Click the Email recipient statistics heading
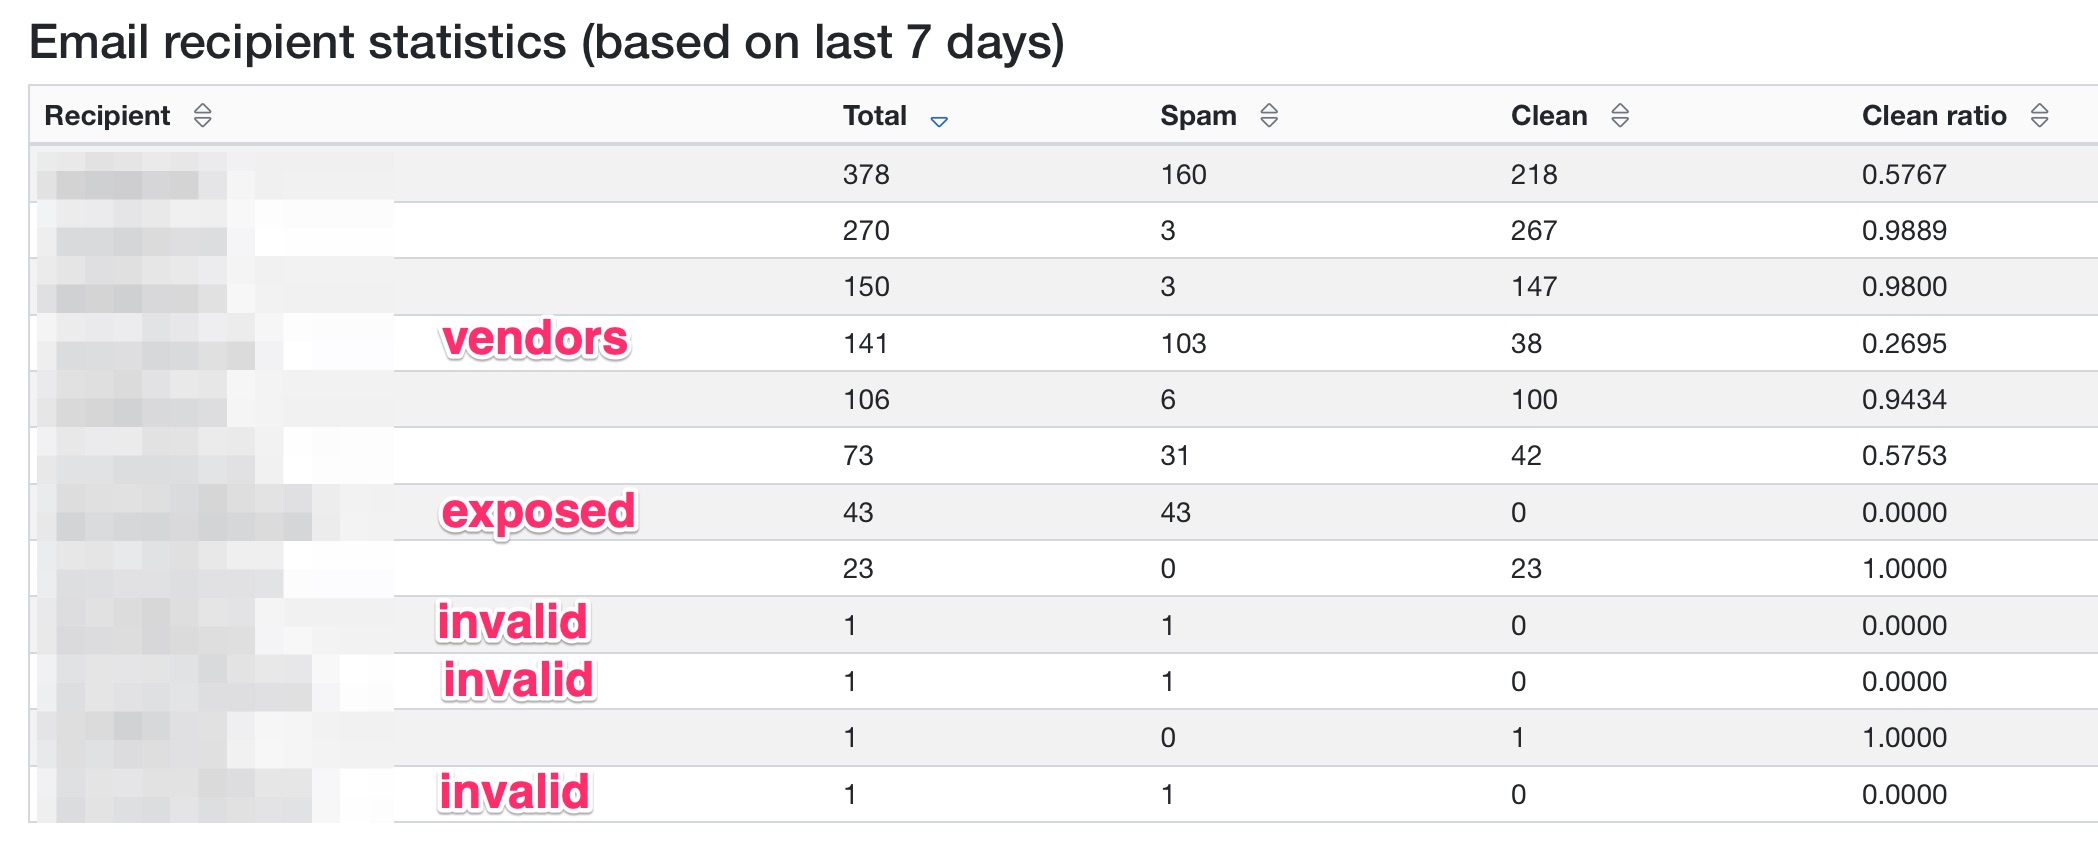2098x854 pixels. 547,42
